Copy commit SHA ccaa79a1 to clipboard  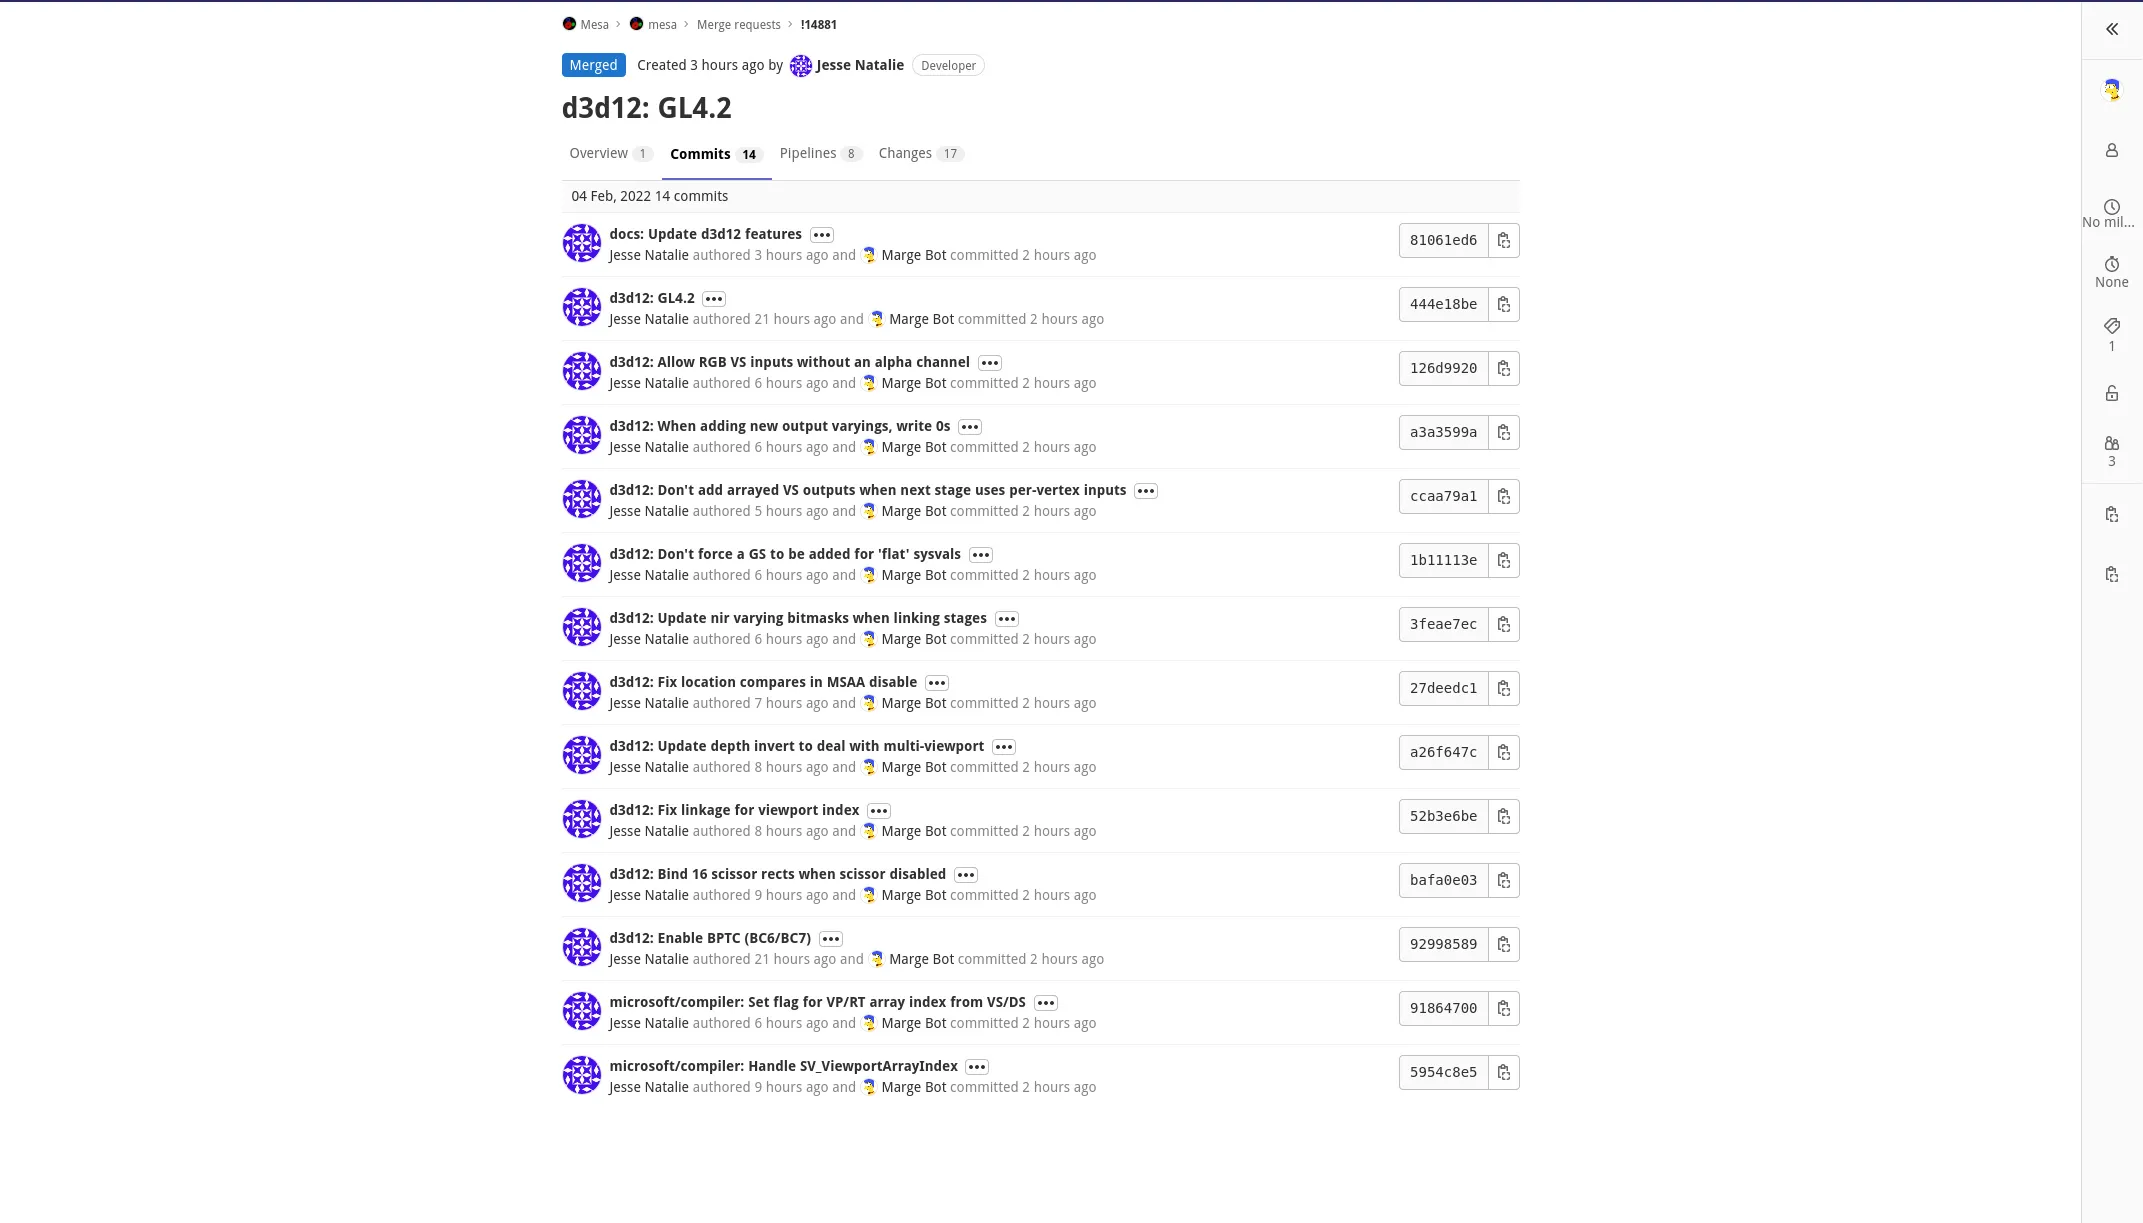pyautogui.click(x=1503, y=496)
